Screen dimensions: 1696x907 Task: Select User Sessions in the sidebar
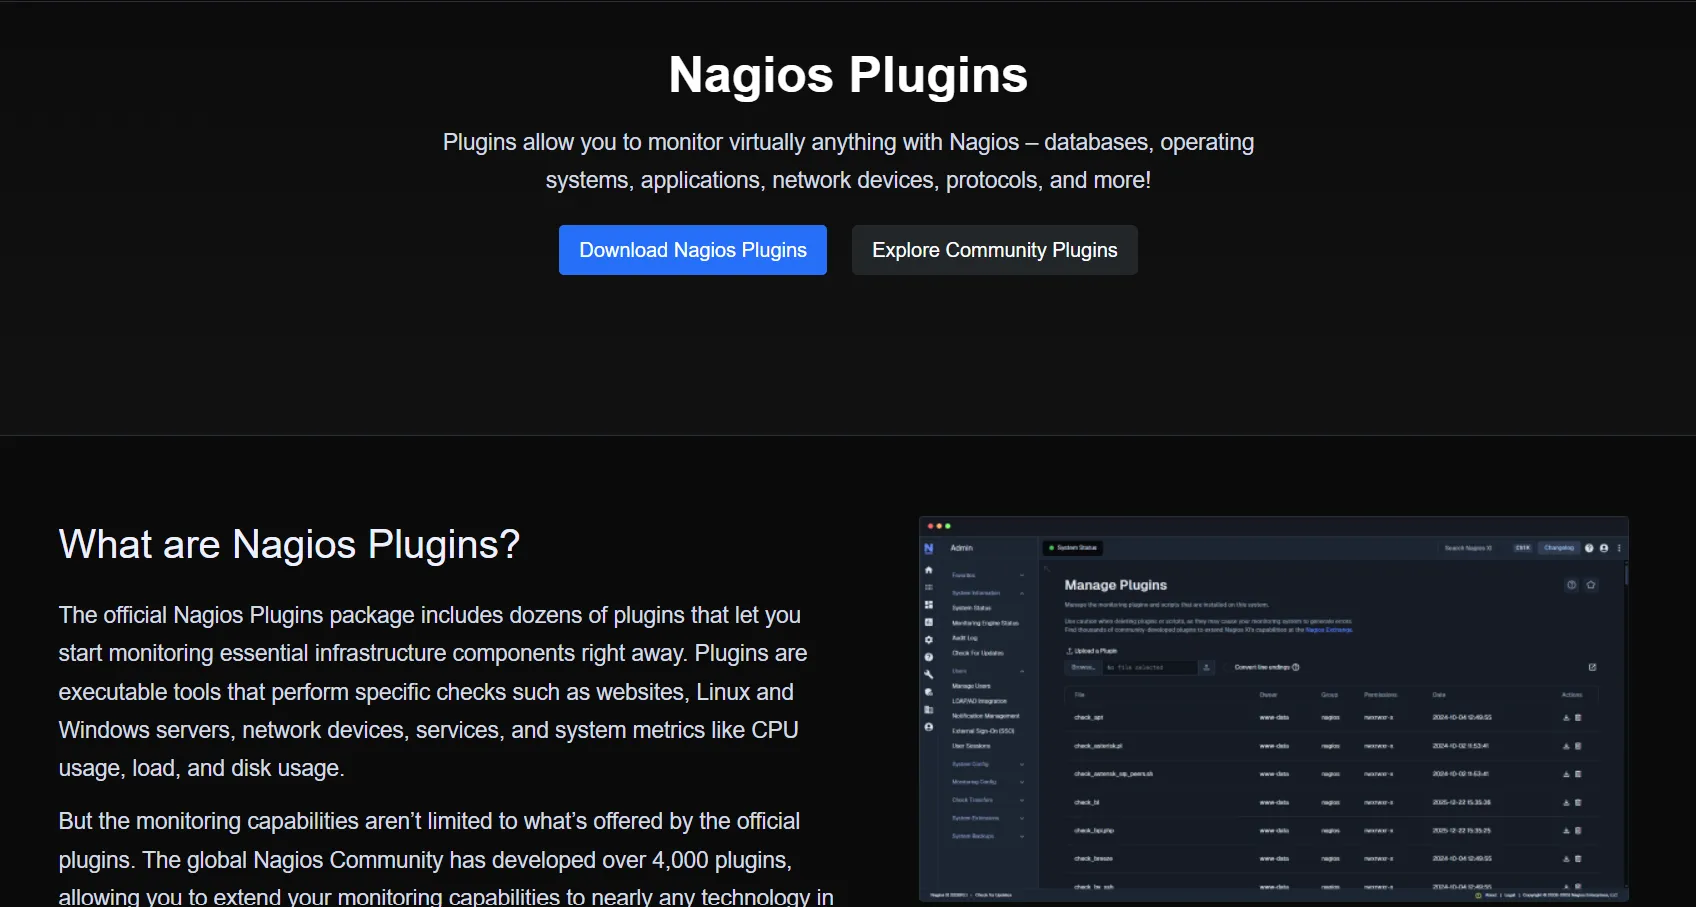tap(971, 746)
